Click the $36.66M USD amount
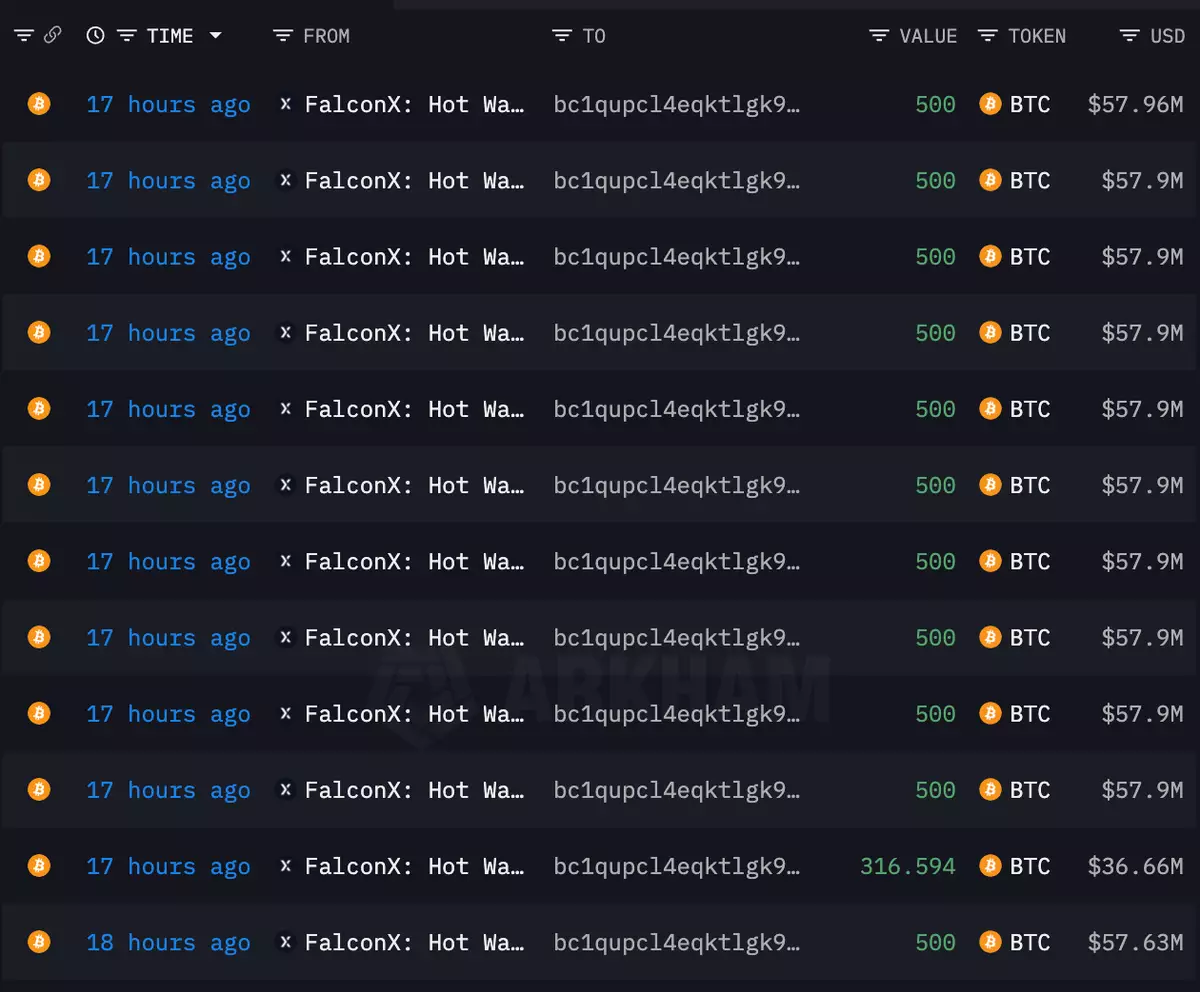1200x992 pixels. click(1135, 866)
